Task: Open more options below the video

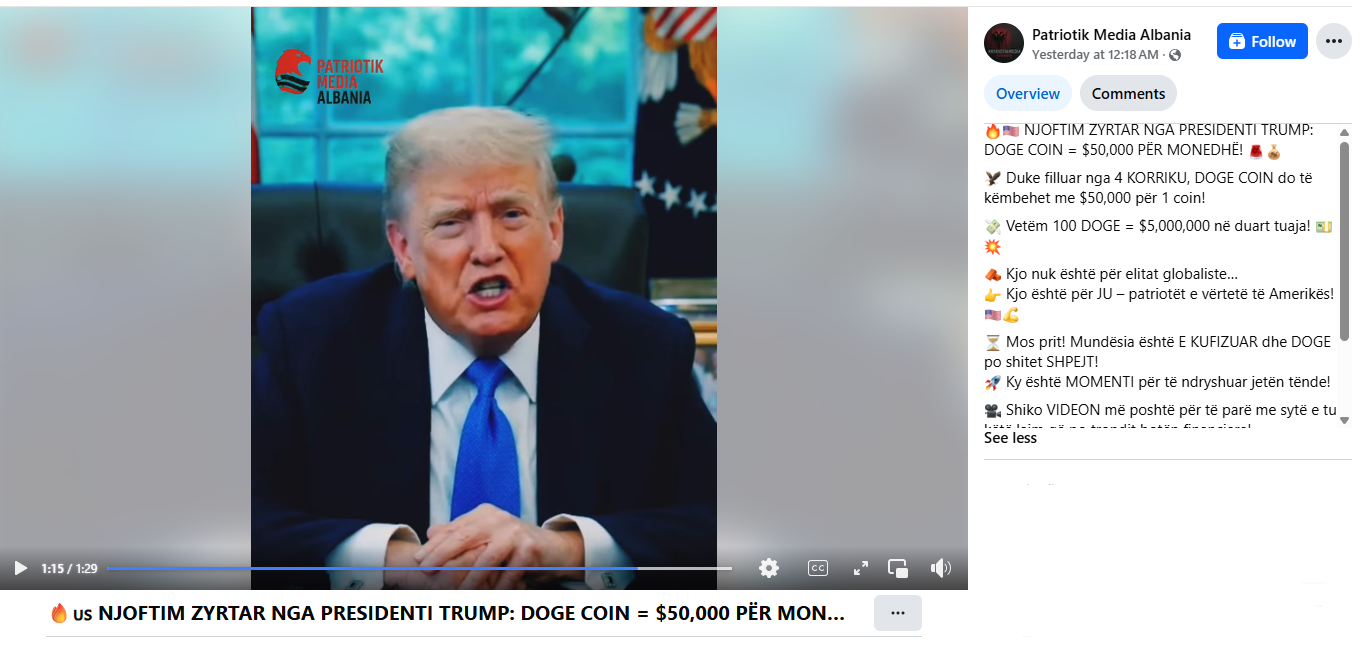Action: 897,613
